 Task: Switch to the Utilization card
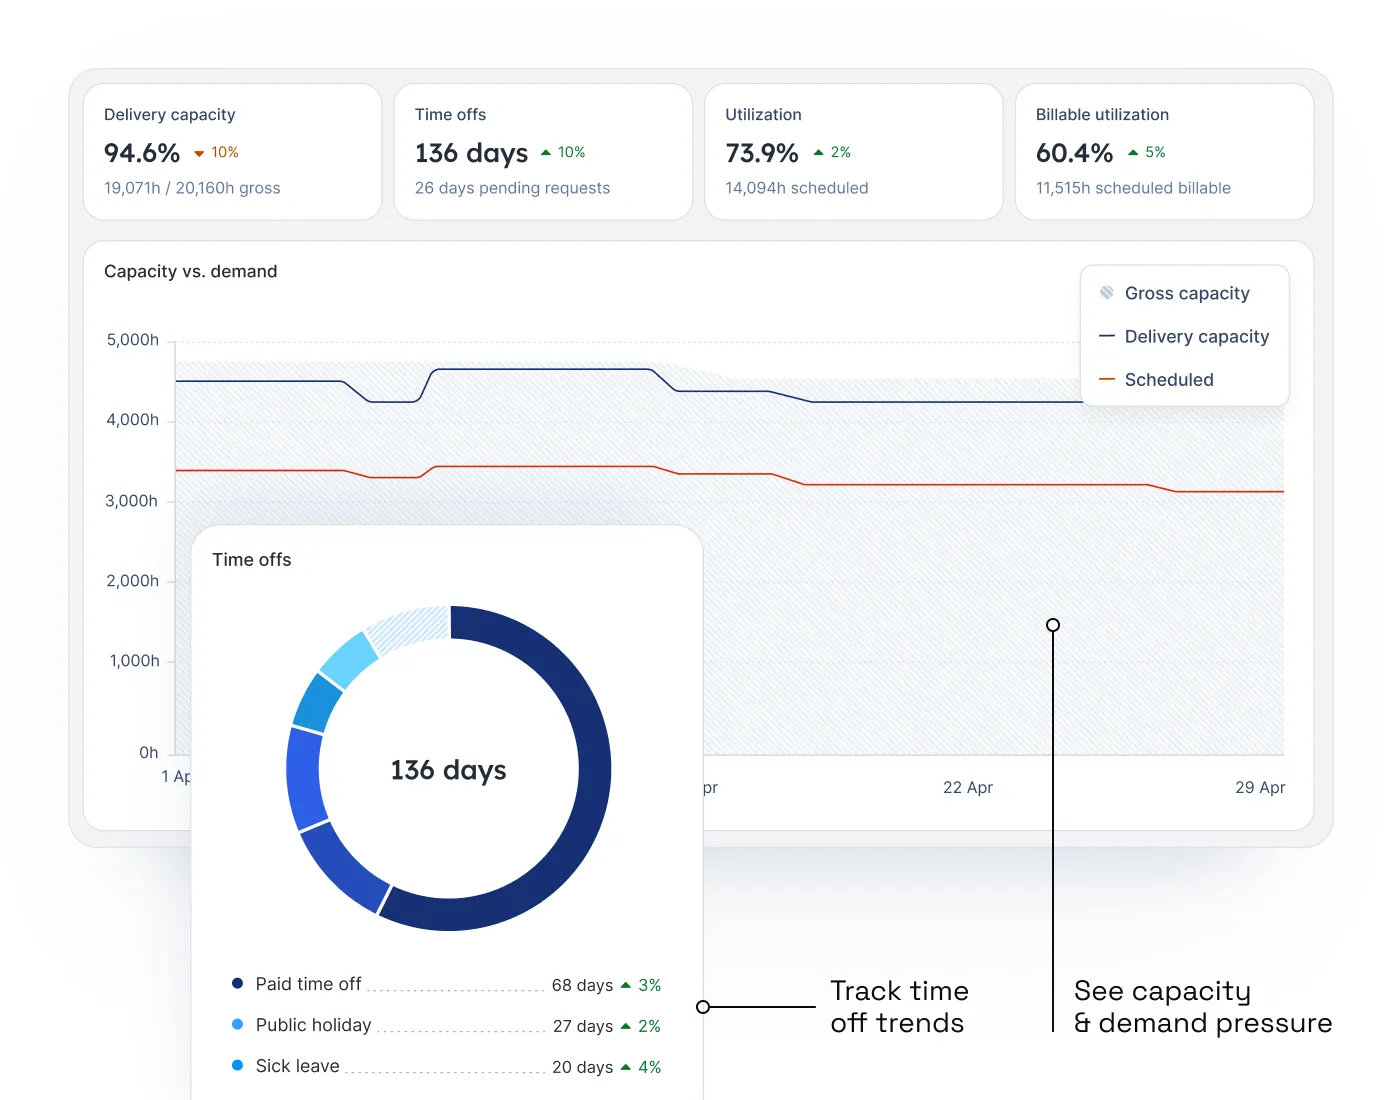click(853, 151)
